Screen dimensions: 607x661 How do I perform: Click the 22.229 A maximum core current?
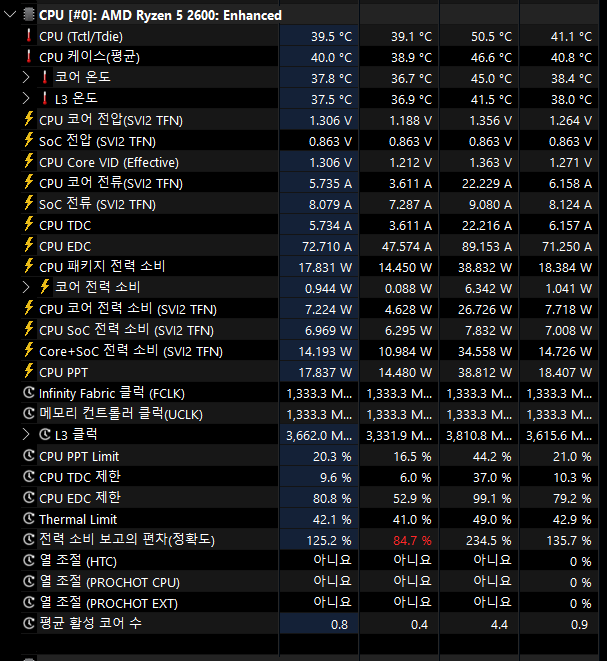pos(487,184)
